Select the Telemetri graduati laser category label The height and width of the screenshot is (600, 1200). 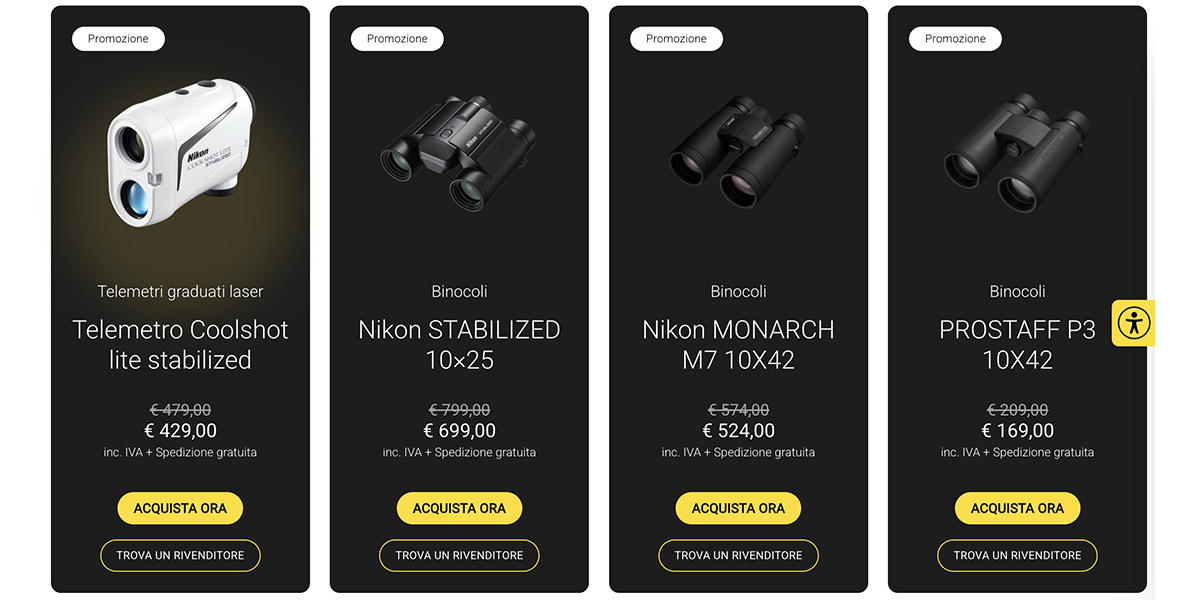180,291
